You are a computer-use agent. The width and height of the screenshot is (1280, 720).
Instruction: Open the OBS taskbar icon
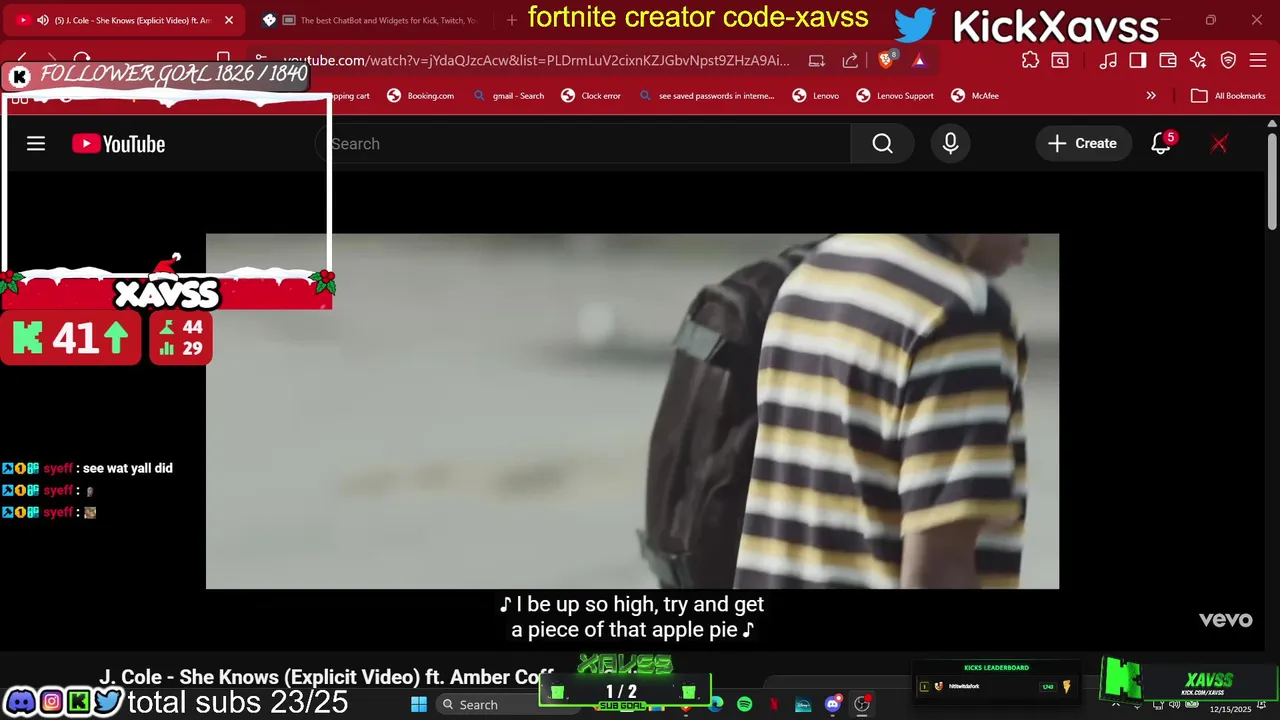861,704
